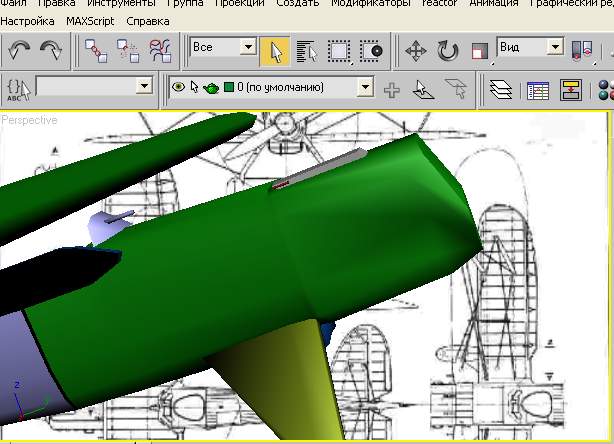
Task: Toggle the eye visibility of layer 0
Action: tap(179, 88)
